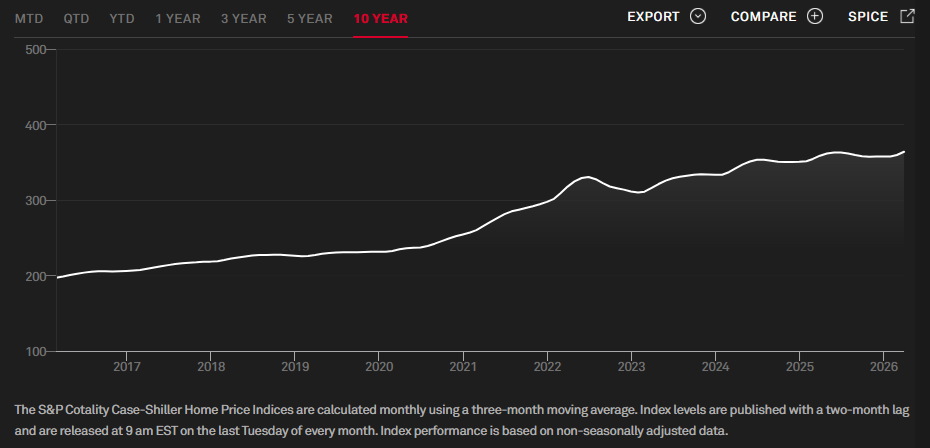Click the SPICE external link icon
The height and width of the screenshot is (448, 930).
(x=907, y=16)
